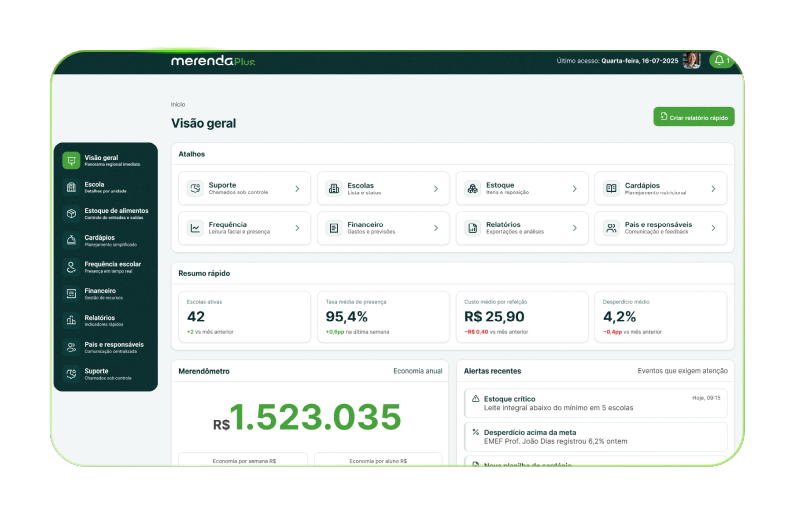Select the Frequência escolar sidebar icon
This screenshot has height=518, width=795.
[71, 267]
